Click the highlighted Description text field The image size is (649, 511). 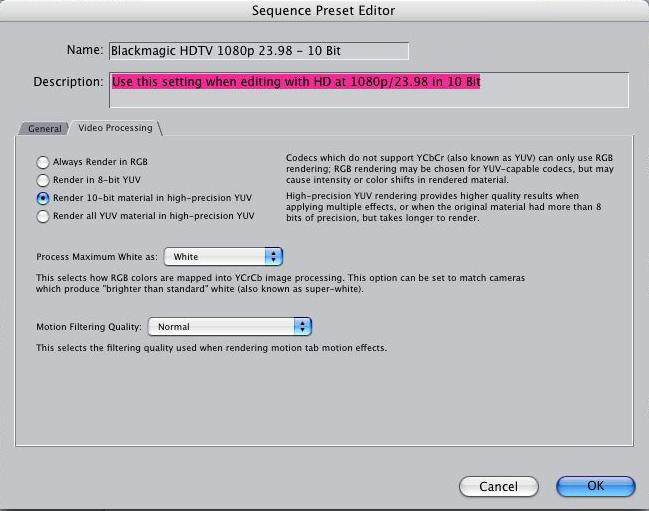click(369, 90)
